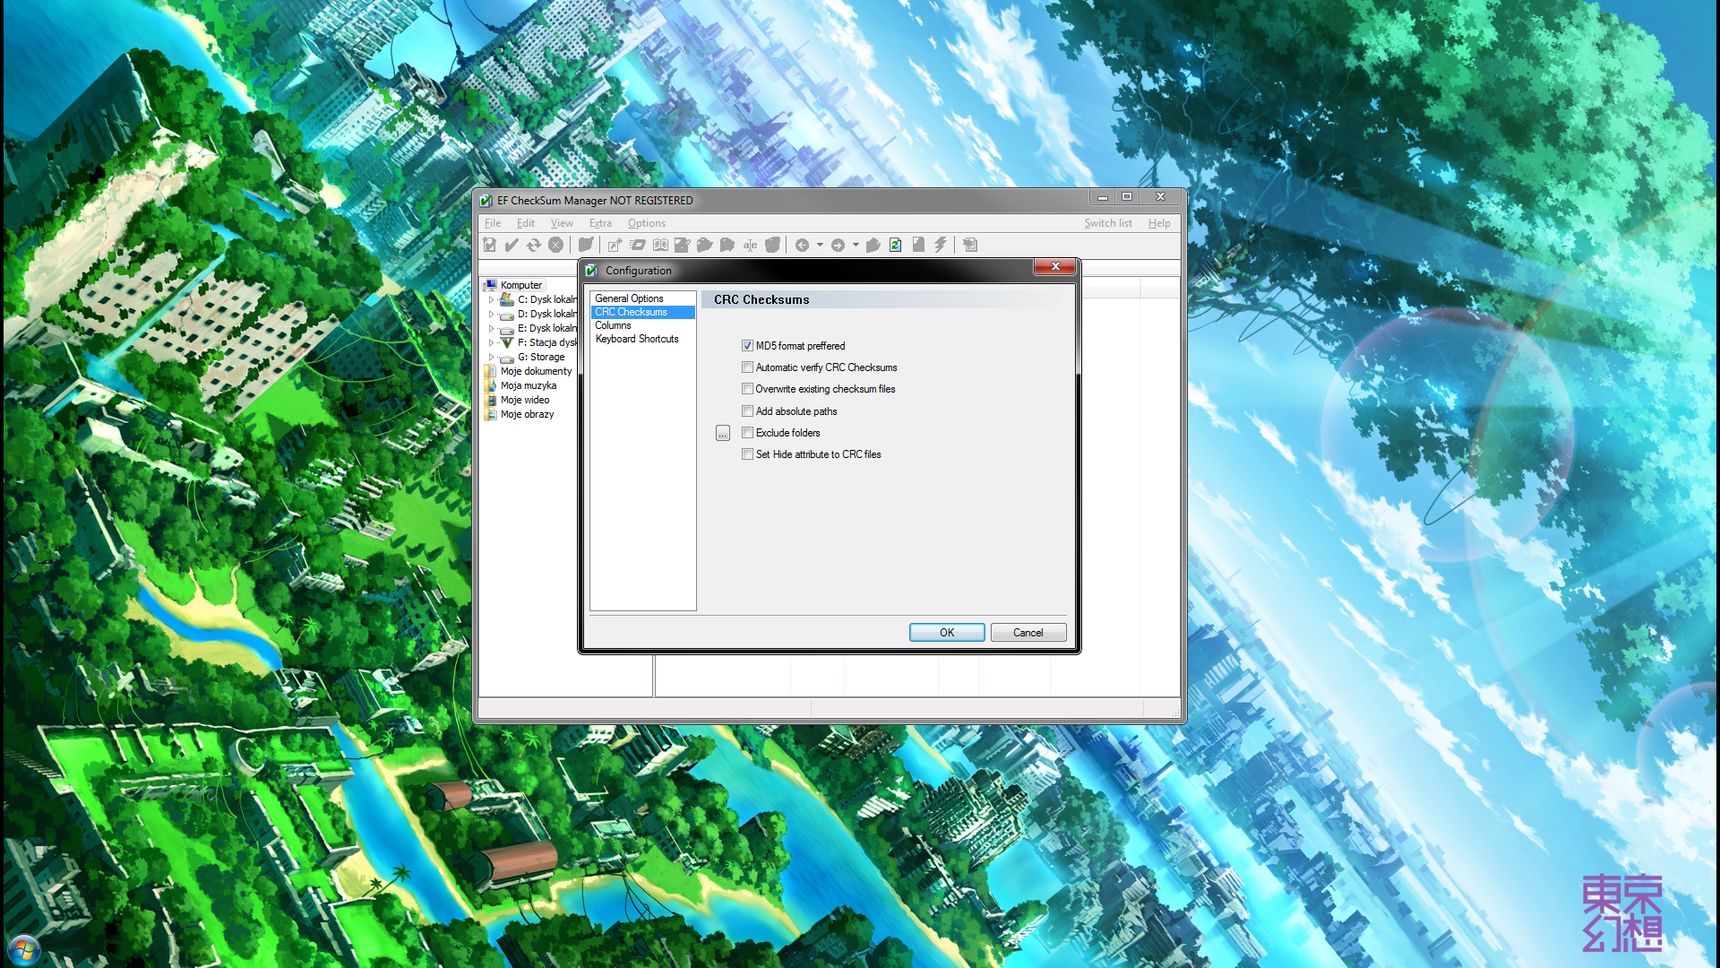This screenshot has height=968, width=1720.
Task: Select Komputer in the folder tree
Action: coord(521,285)
